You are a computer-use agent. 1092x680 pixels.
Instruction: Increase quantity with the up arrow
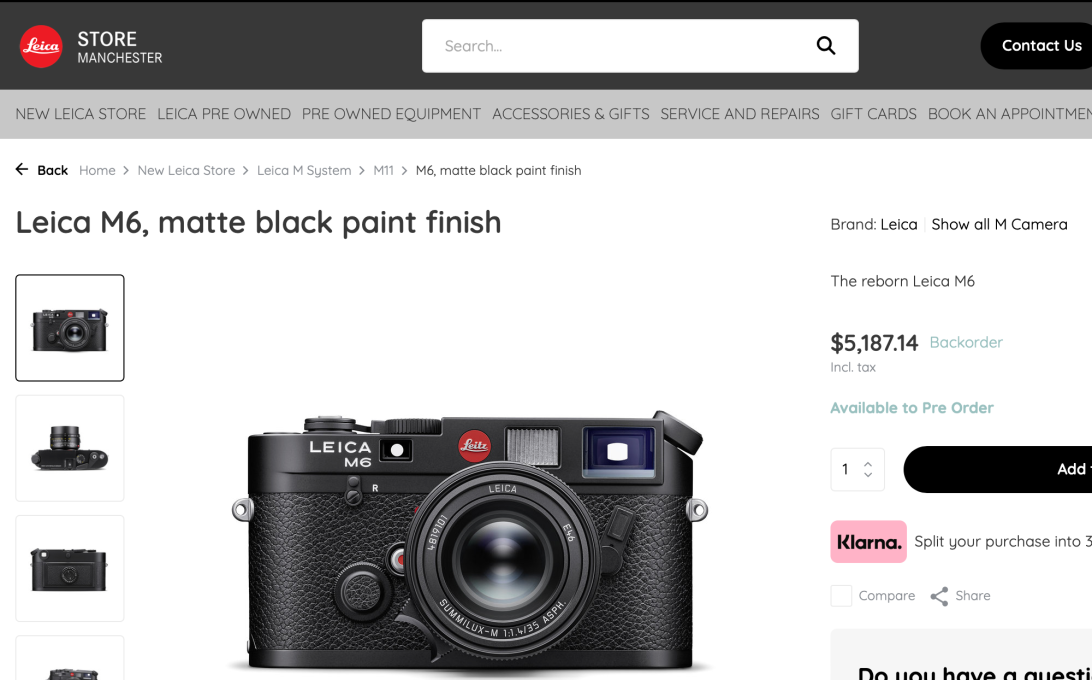(x=868, y=464)
